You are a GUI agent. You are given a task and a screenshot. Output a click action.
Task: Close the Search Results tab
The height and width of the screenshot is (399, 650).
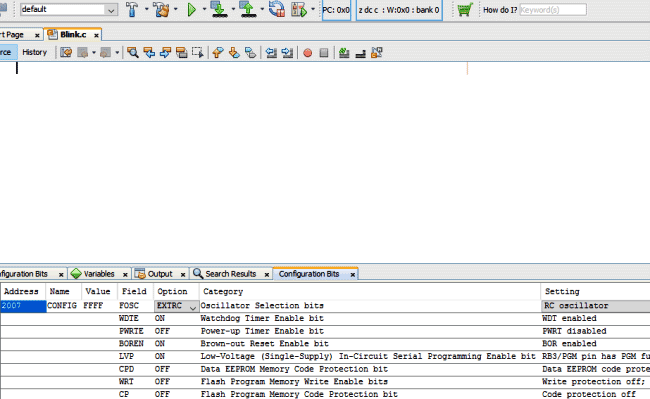[267, 274]
